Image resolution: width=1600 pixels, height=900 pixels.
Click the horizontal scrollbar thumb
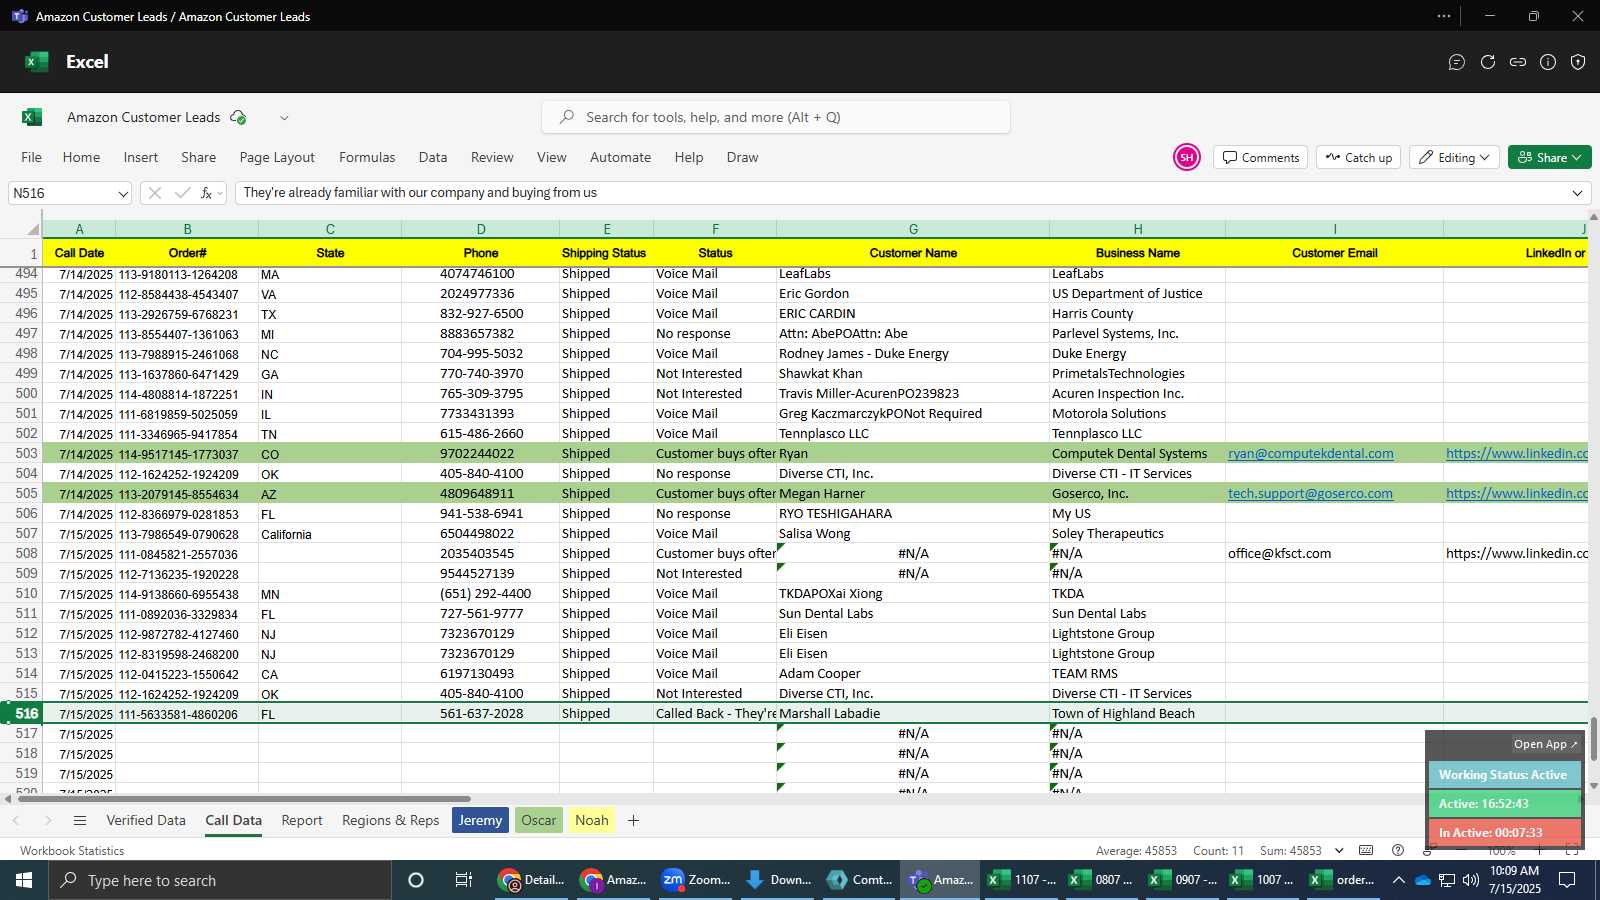(x=244, y=799)
